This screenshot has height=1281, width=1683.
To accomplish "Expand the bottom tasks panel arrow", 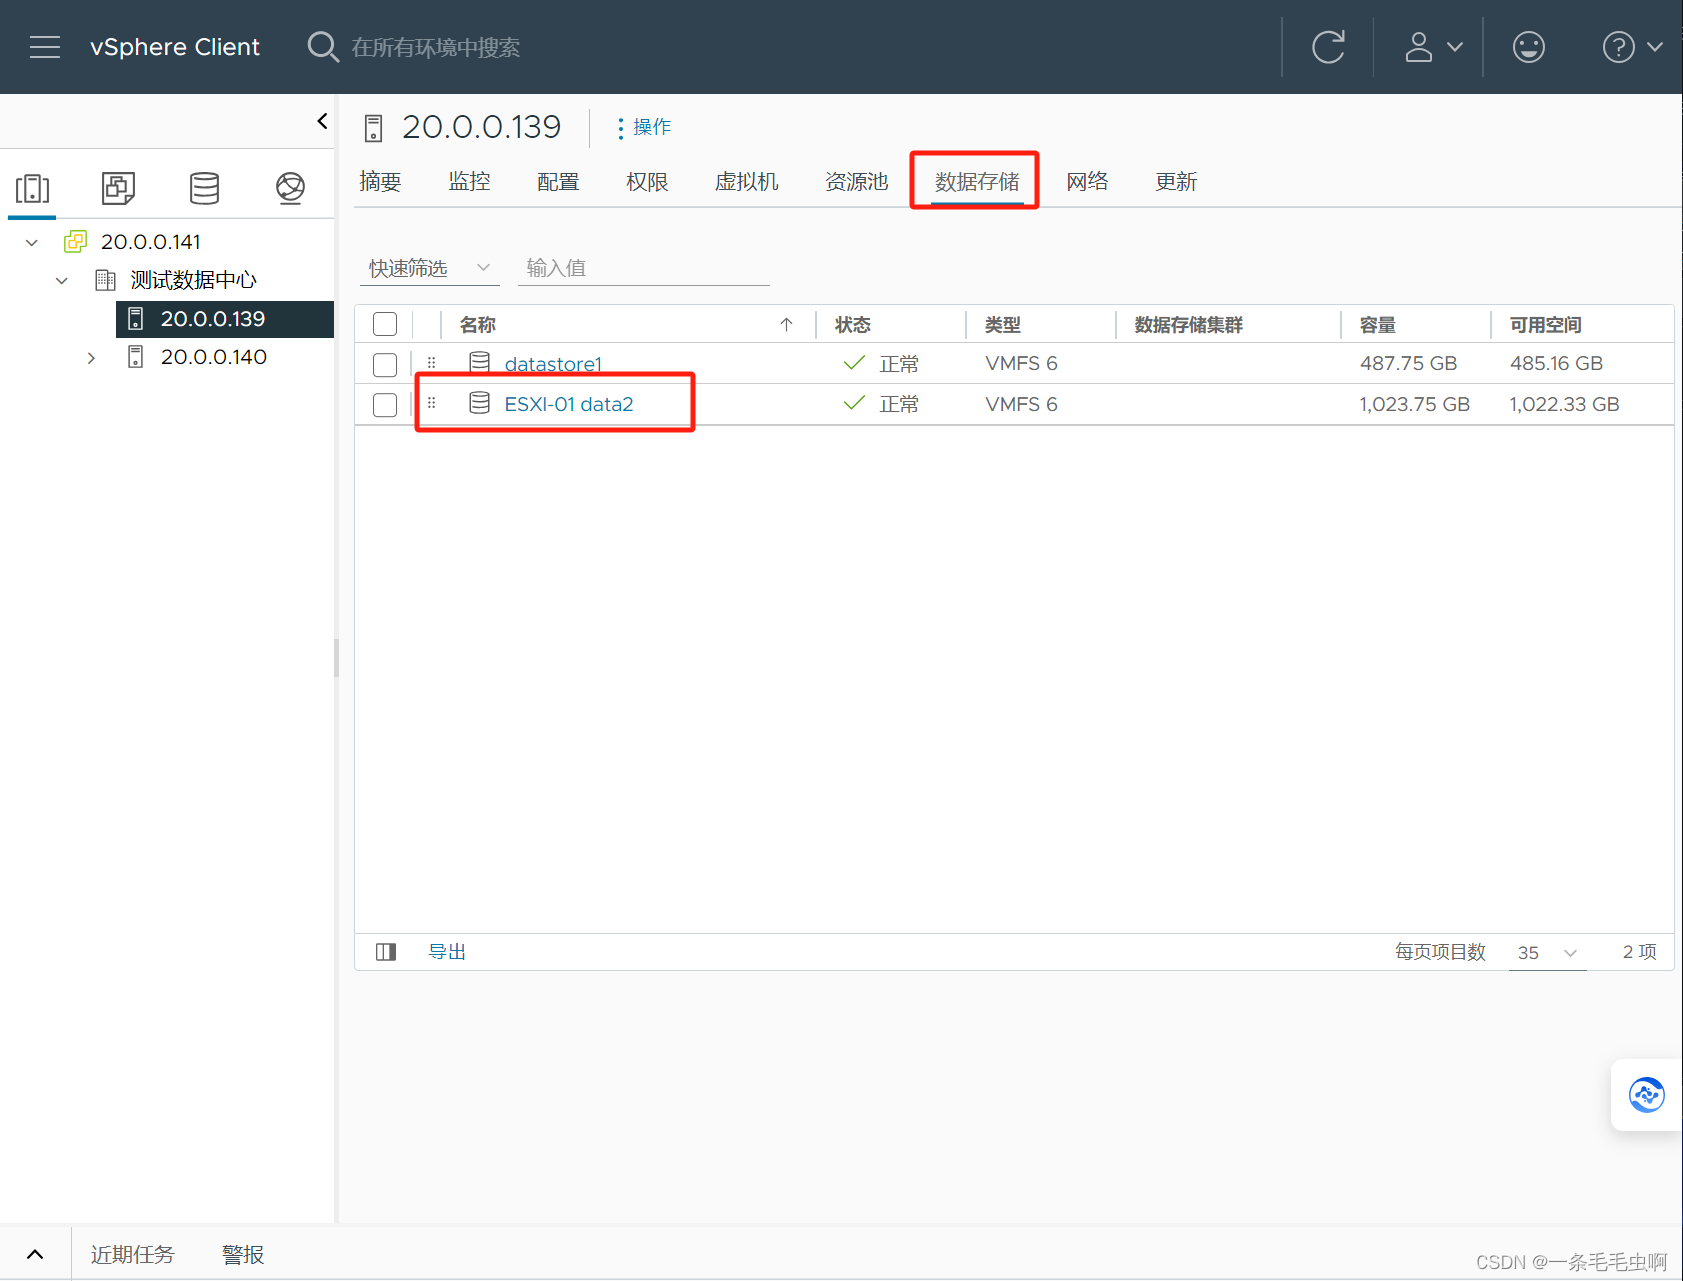I will (35, 1254).
